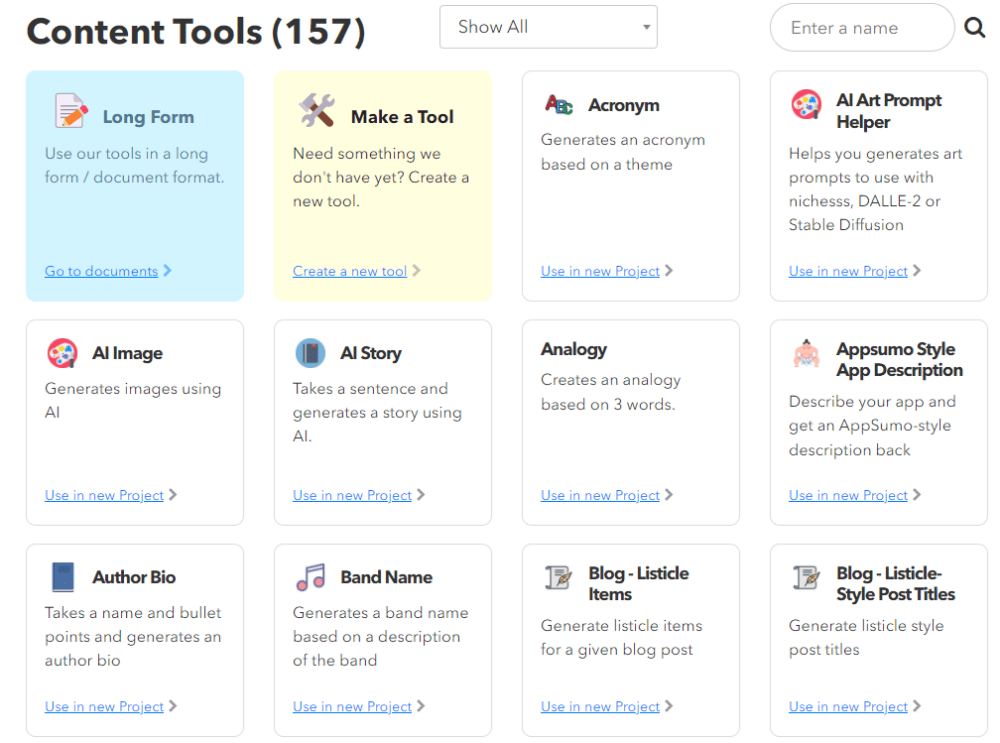
Task: Click the AI Art Prompt Helper palette icon
Action: (806, 105)
